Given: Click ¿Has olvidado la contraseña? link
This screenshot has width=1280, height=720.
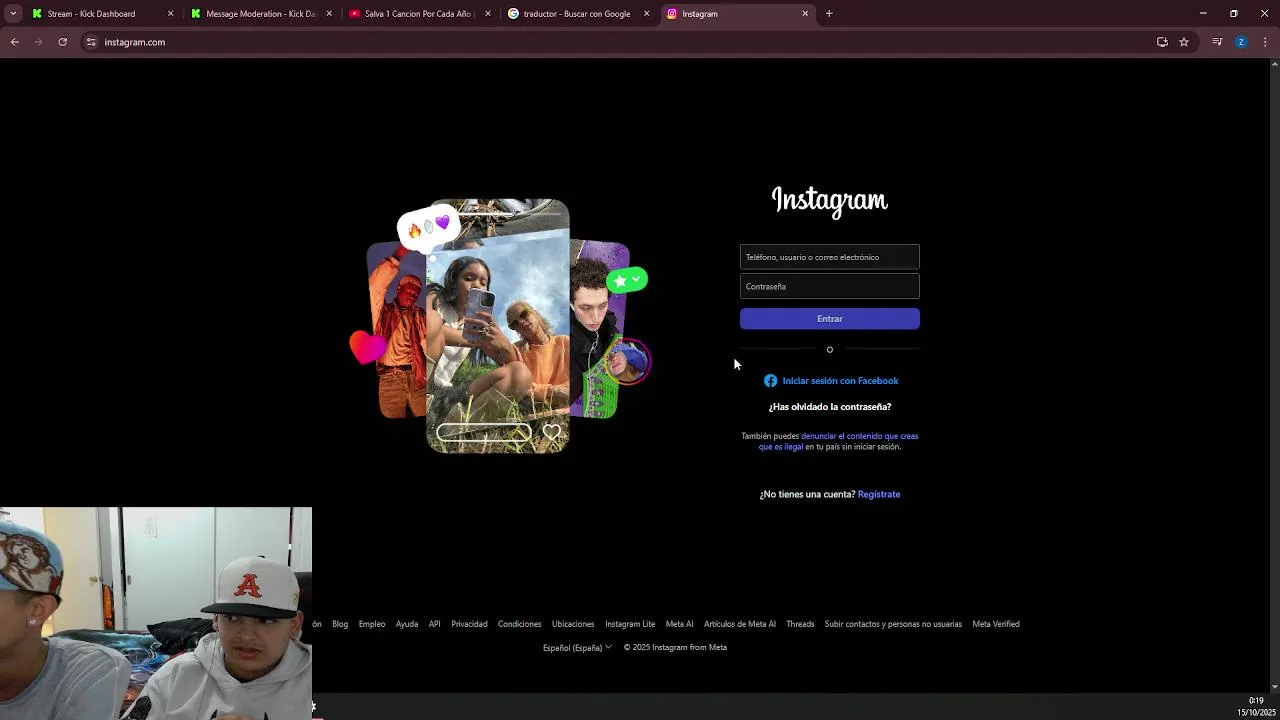Looking at the screenshot, I should (x=830, y=407).
